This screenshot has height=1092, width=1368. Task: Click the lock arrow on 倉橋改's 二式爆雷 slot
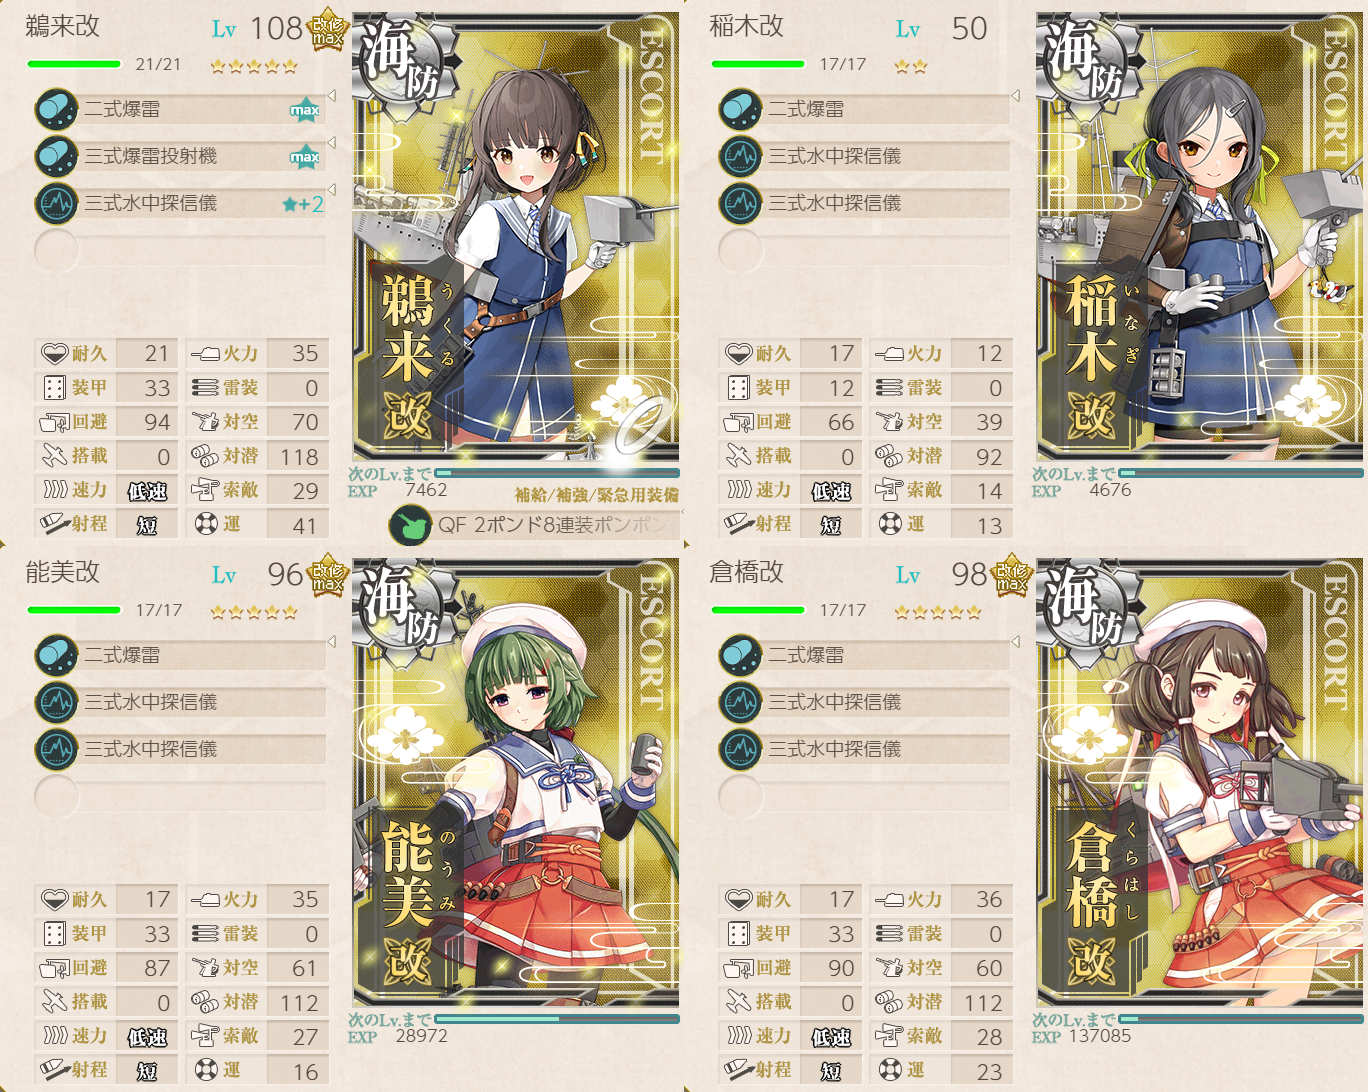pos(1015,642)
